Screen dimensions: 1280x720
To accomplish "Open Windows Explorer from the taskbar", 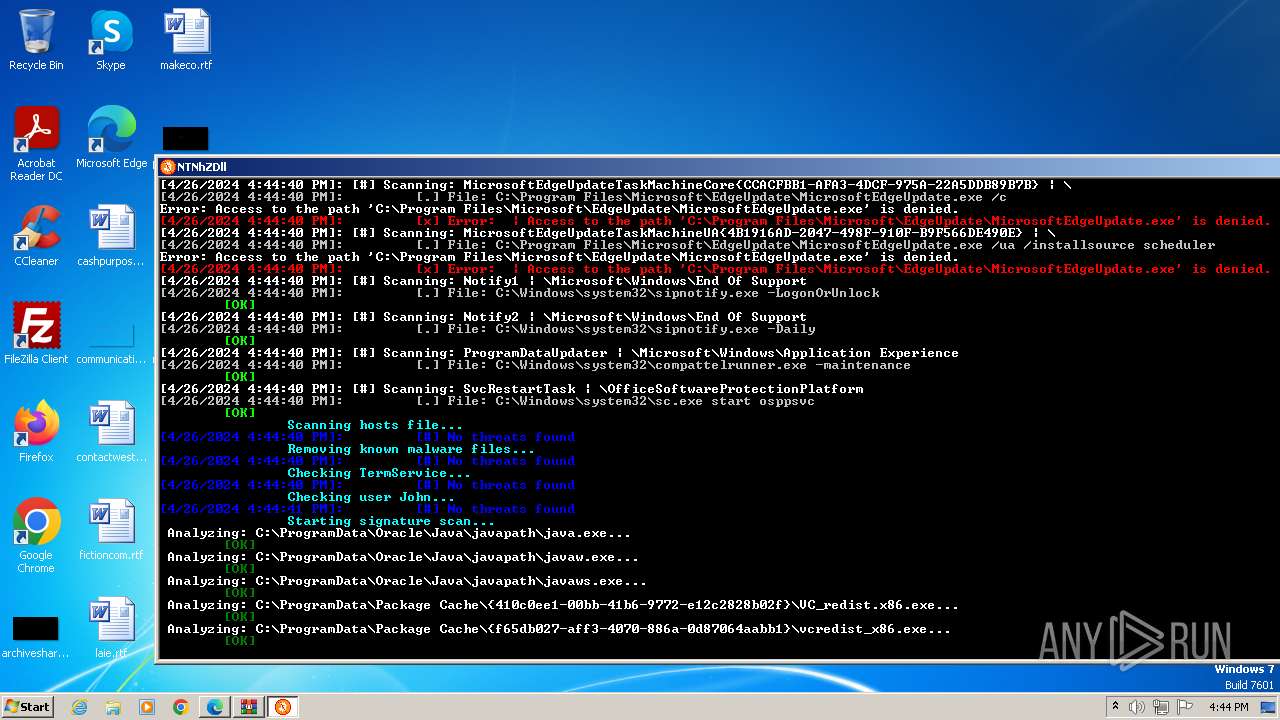I will [113, 707].
